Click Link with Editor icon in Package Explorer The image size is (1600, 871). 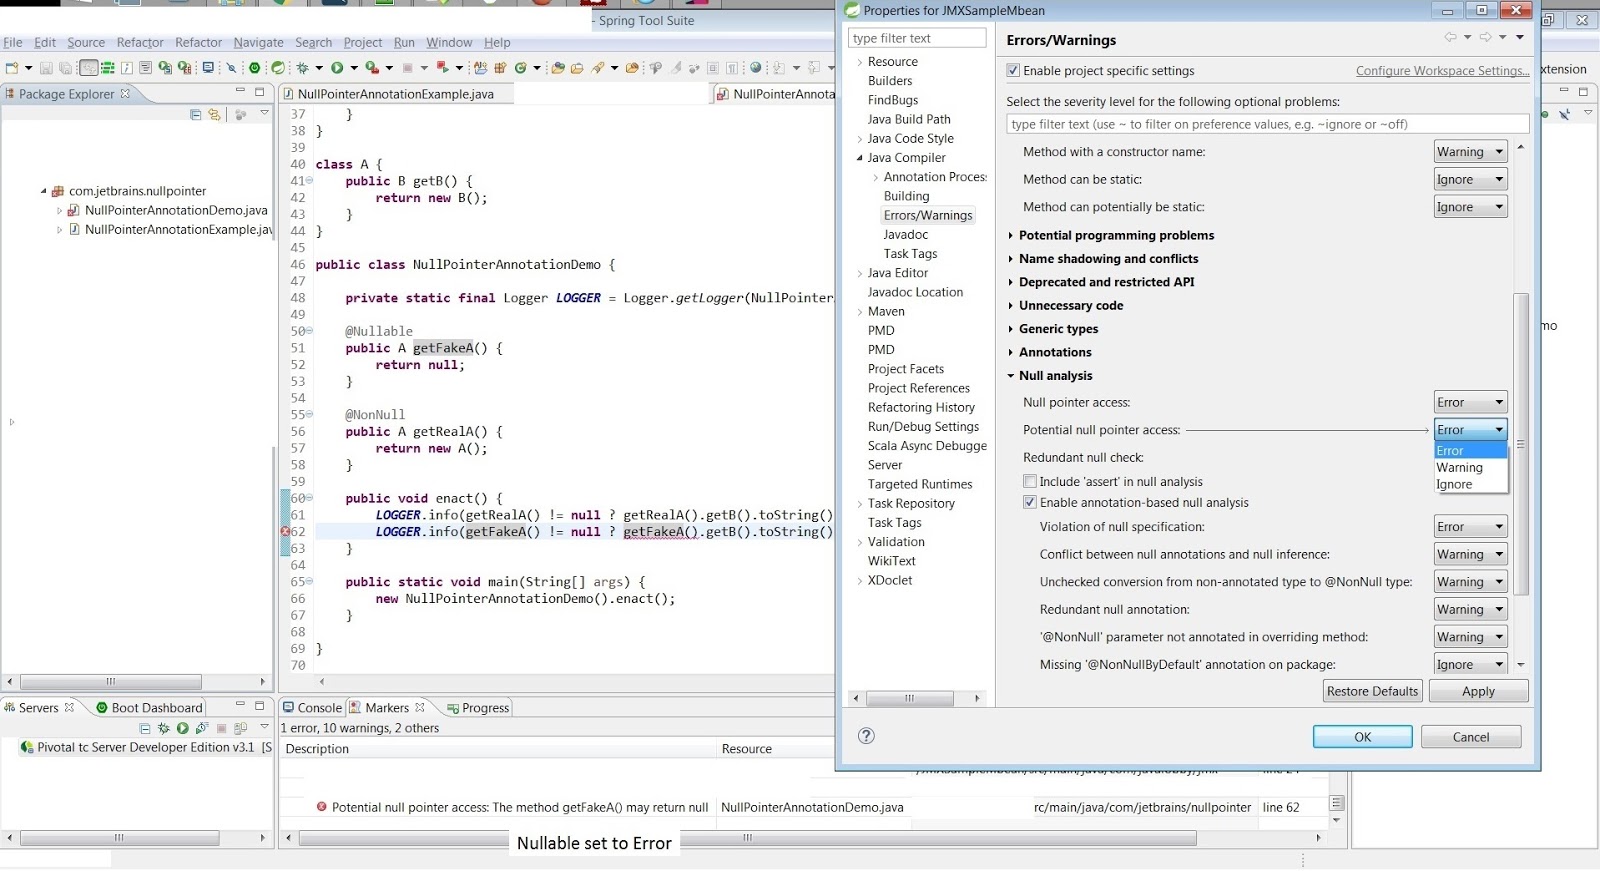point(214,115)
